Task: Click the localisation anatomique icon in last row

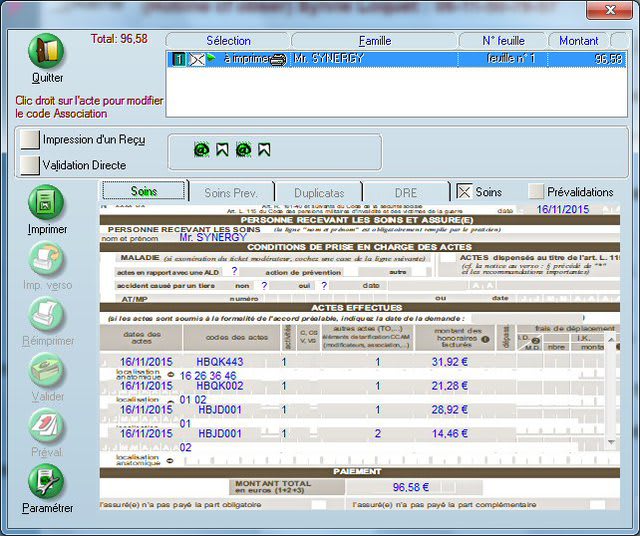Action: [170, 461]
